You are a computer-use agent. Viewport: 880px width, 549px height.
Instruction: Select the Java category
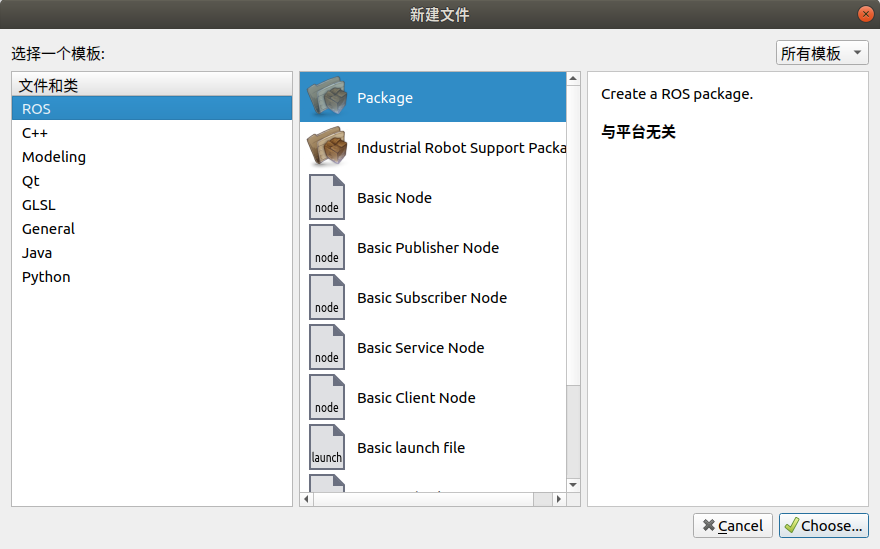[x=152, y=253]
